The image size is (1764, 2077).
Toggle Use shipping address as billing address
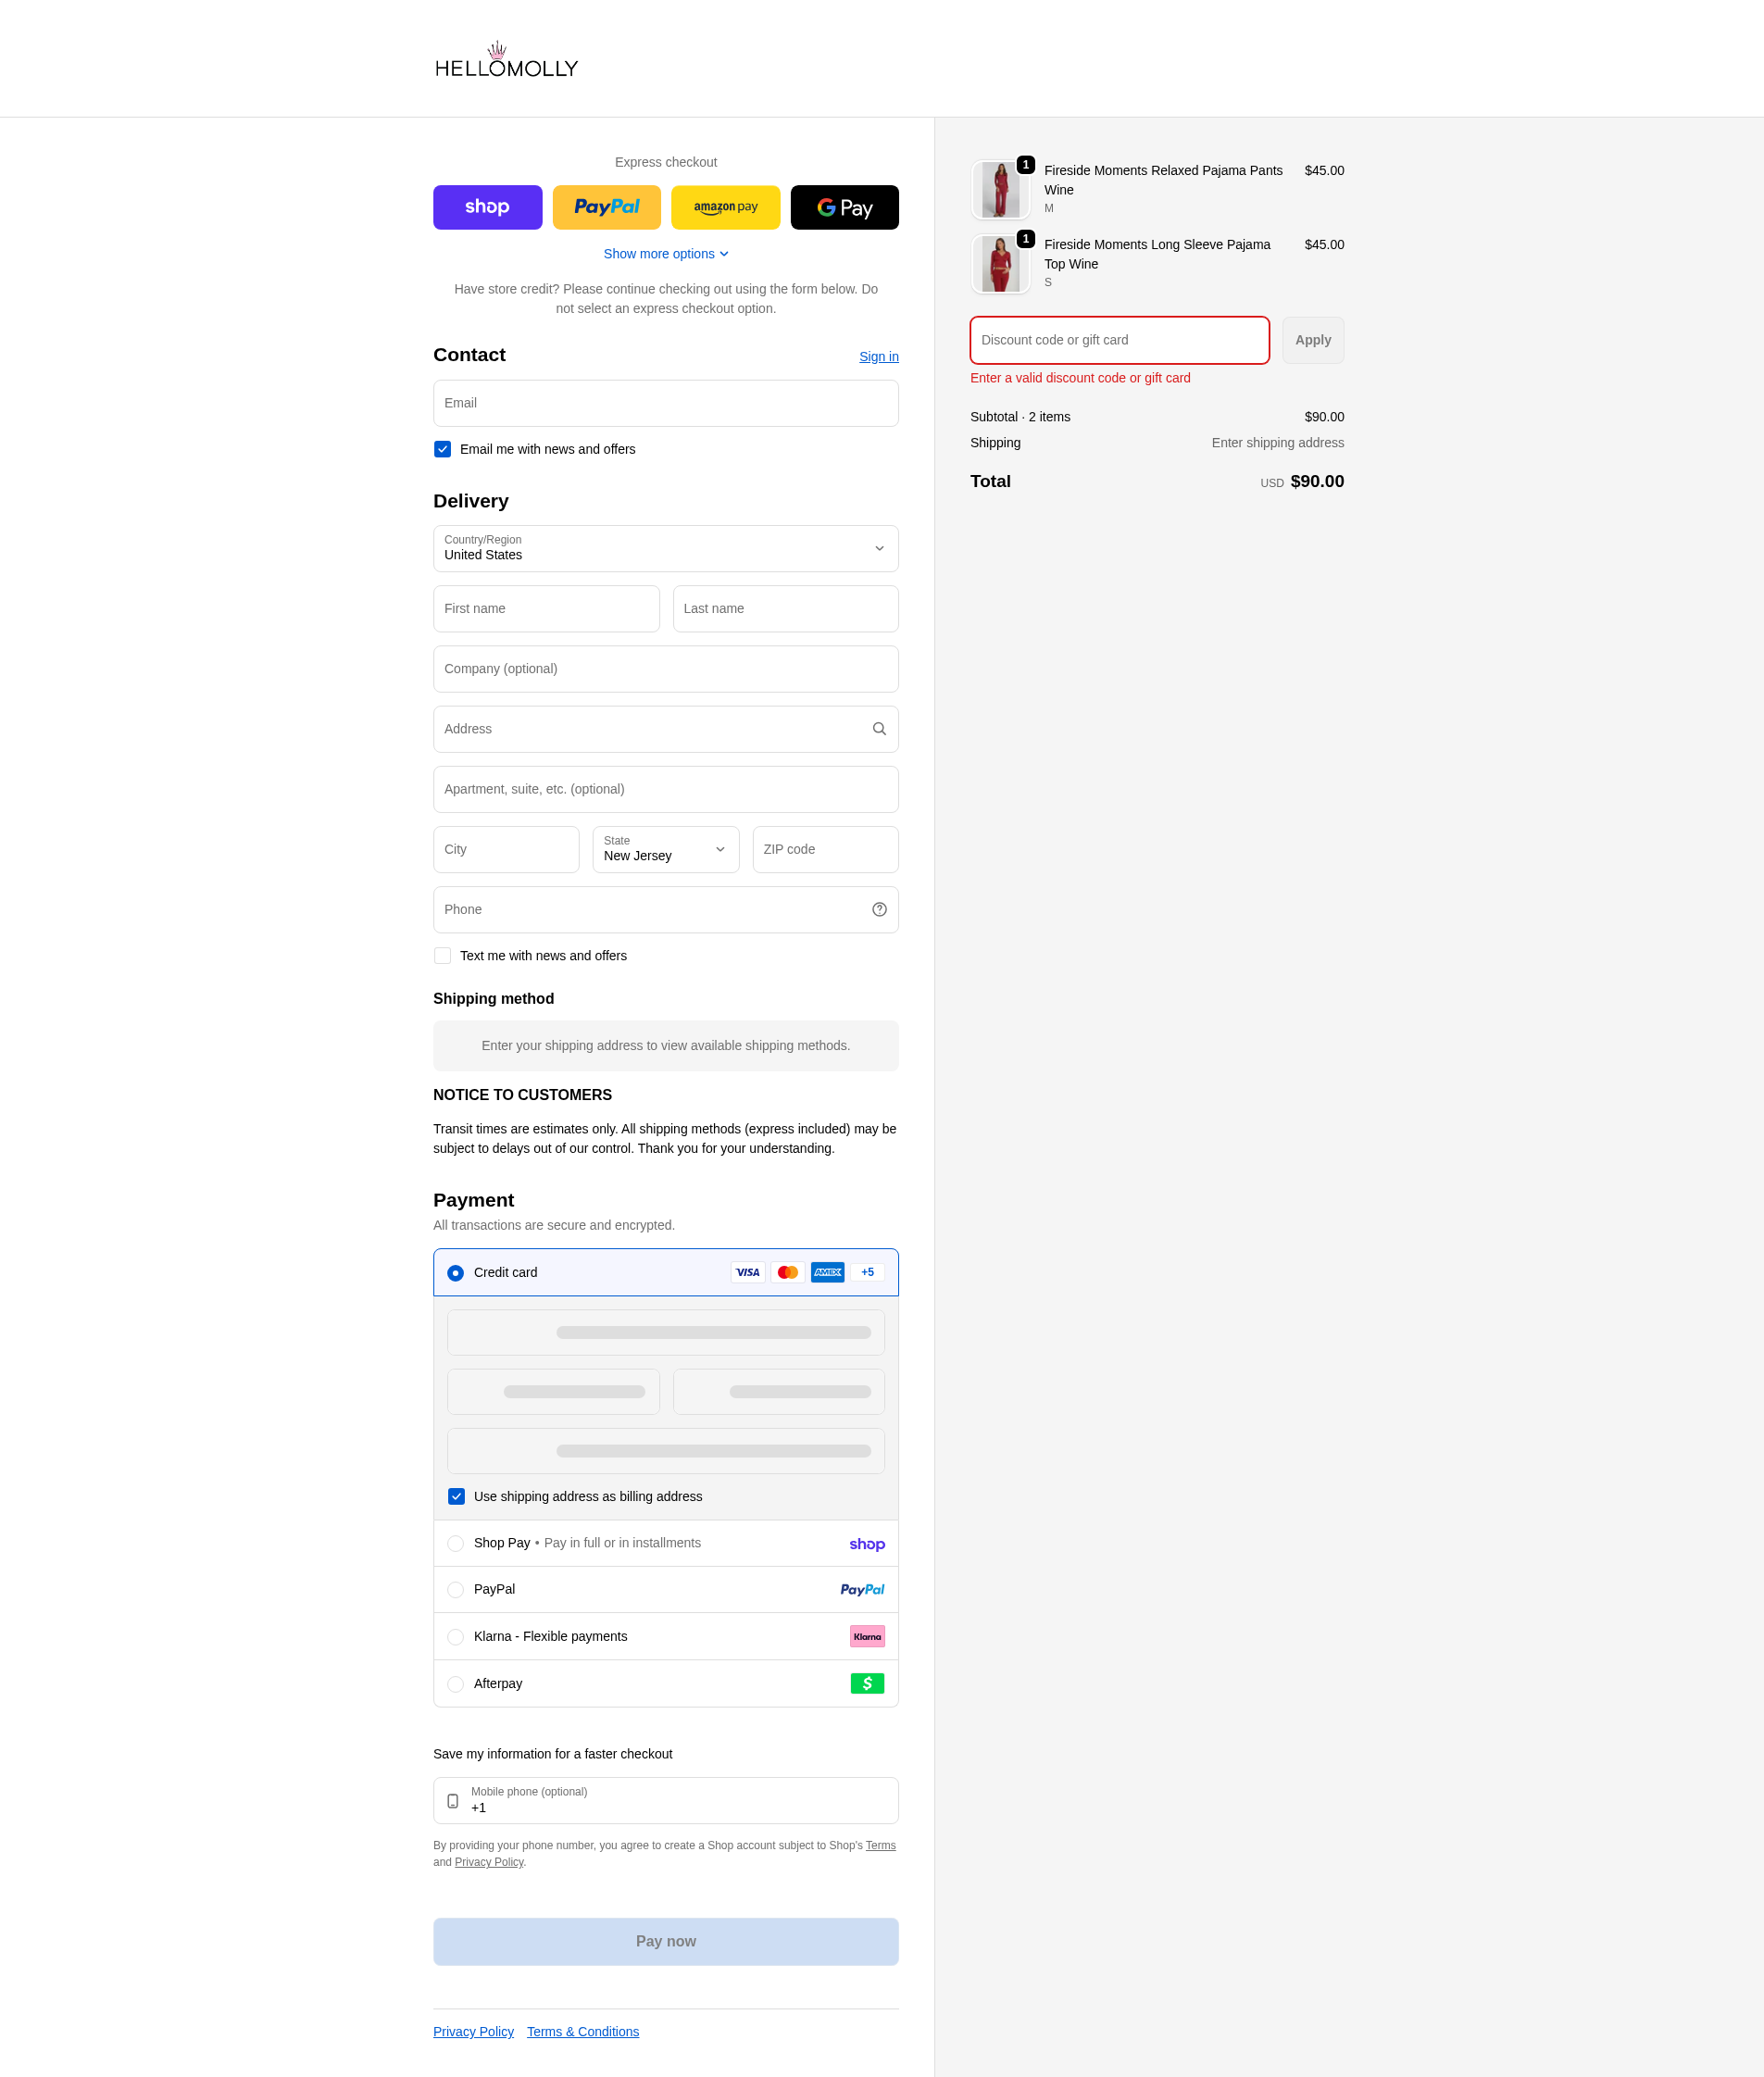(x=456, y=1496)
